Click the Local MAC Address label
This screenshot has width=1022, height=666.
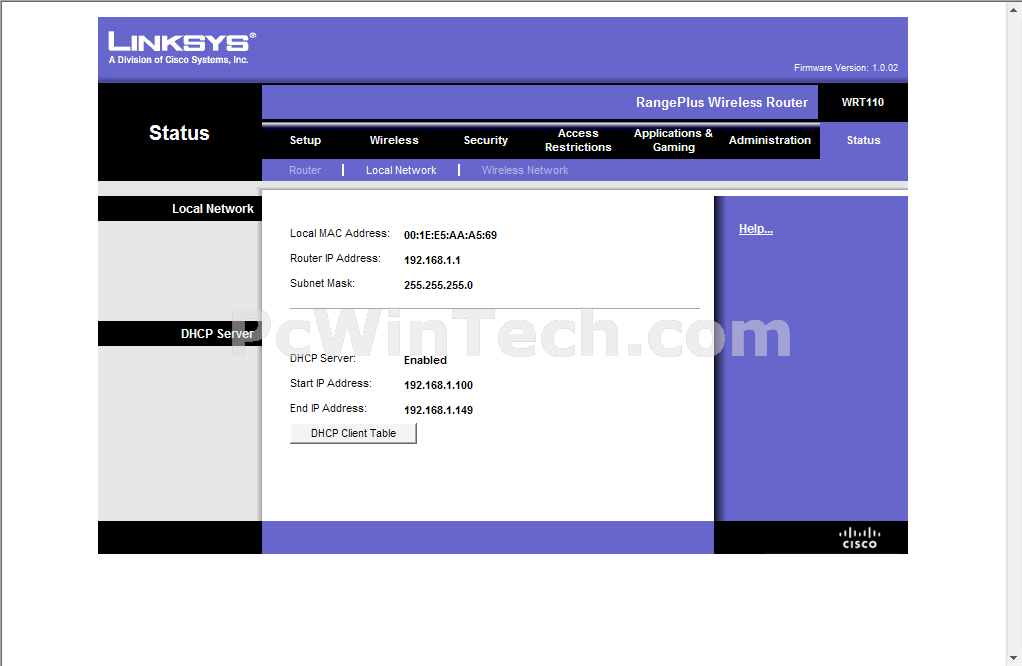340,233
